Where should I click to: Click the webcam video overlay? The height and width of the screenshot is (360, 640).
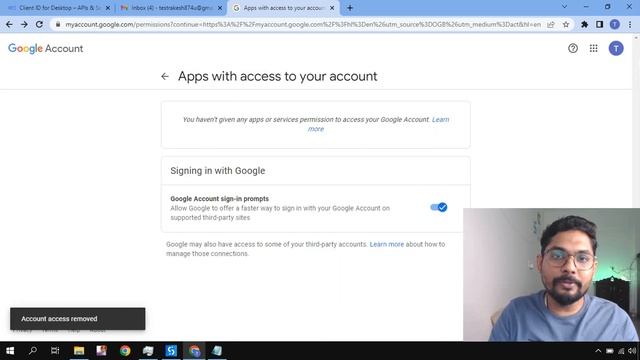click(x=551, y=275)
